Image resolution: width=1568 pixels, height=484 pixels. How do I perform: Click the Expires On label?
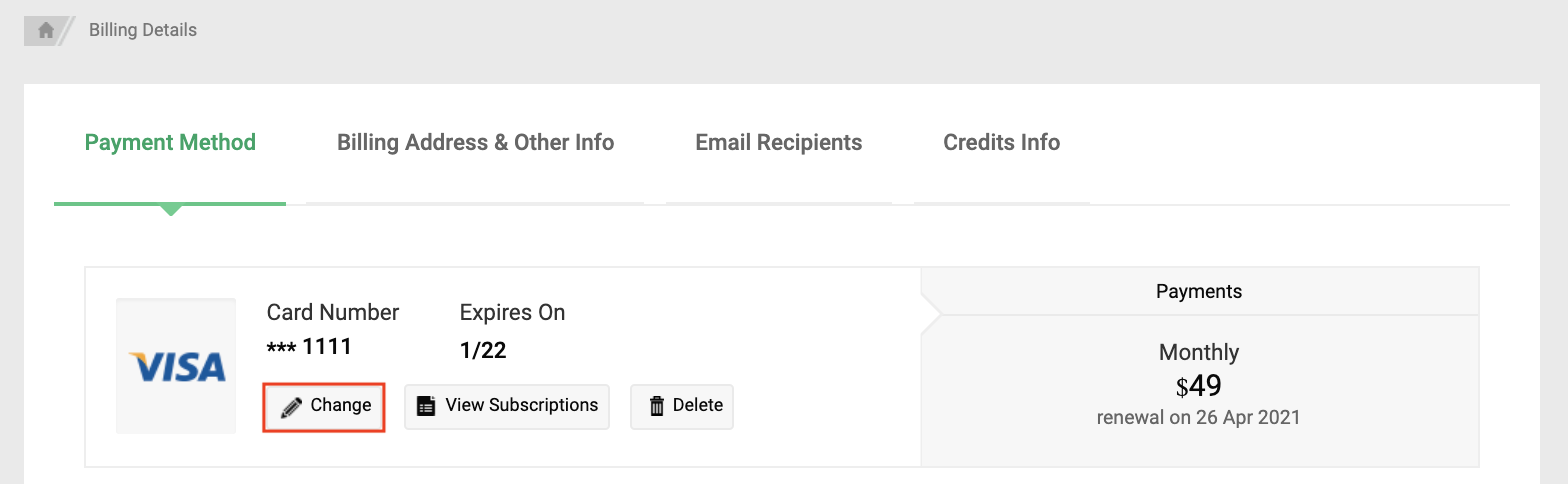click(x=512, y=313)
